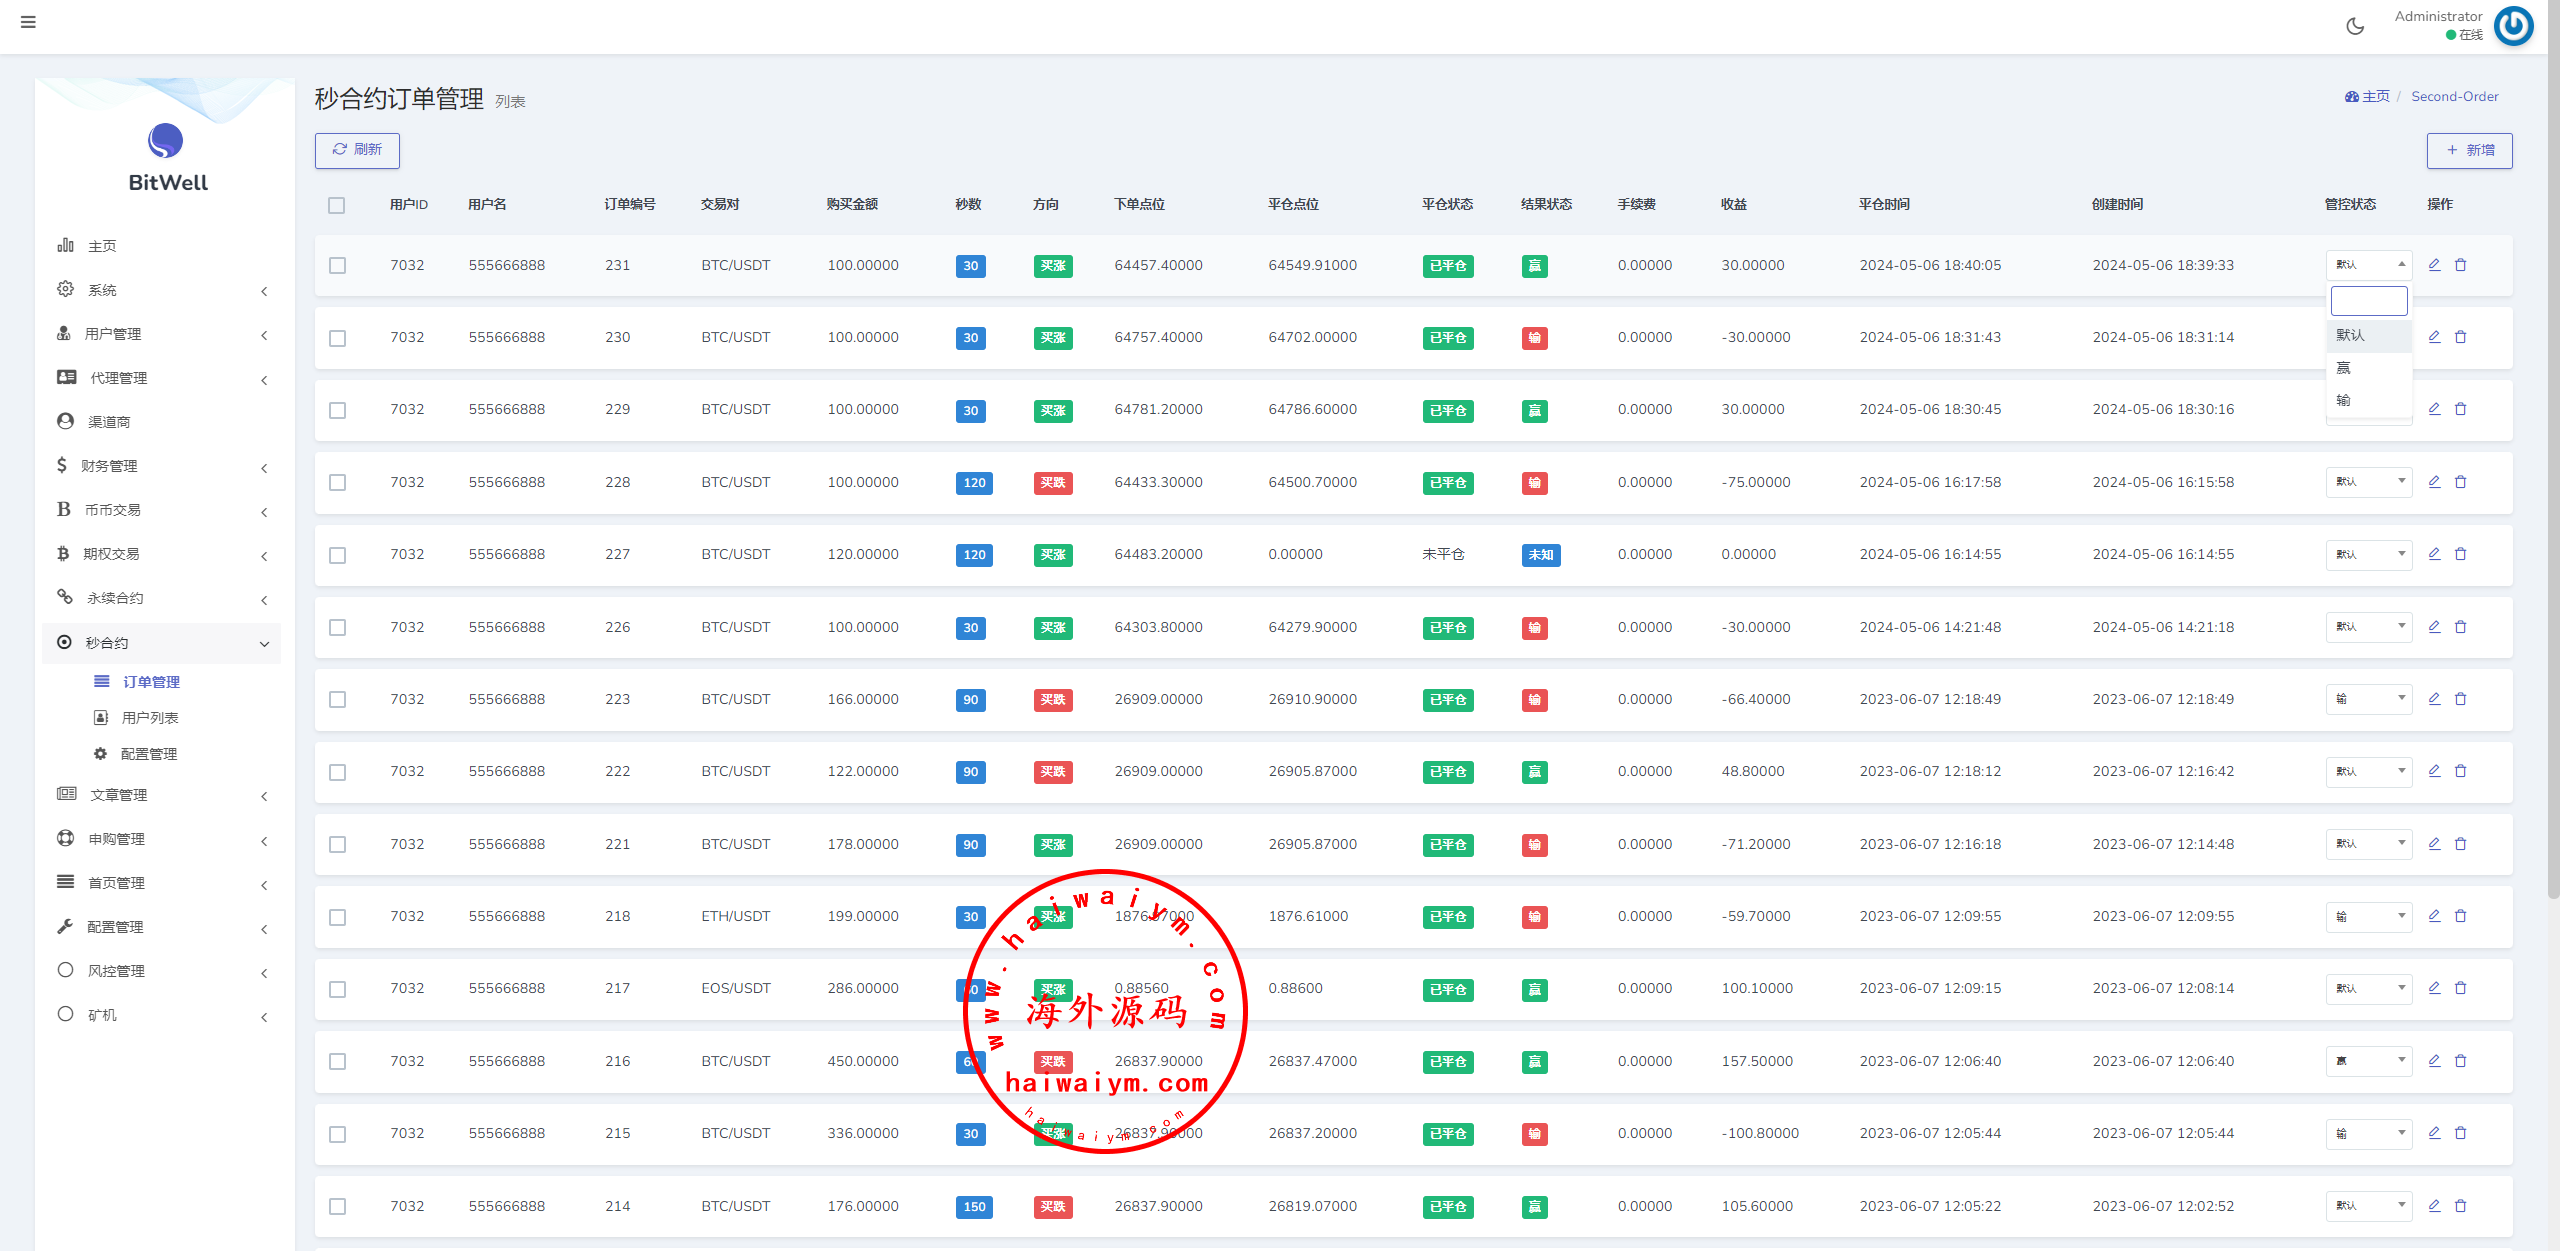Check the select-all header checkbox
The height and width of the screenshot is (1251, 2560).
click(x=337, y=205)
